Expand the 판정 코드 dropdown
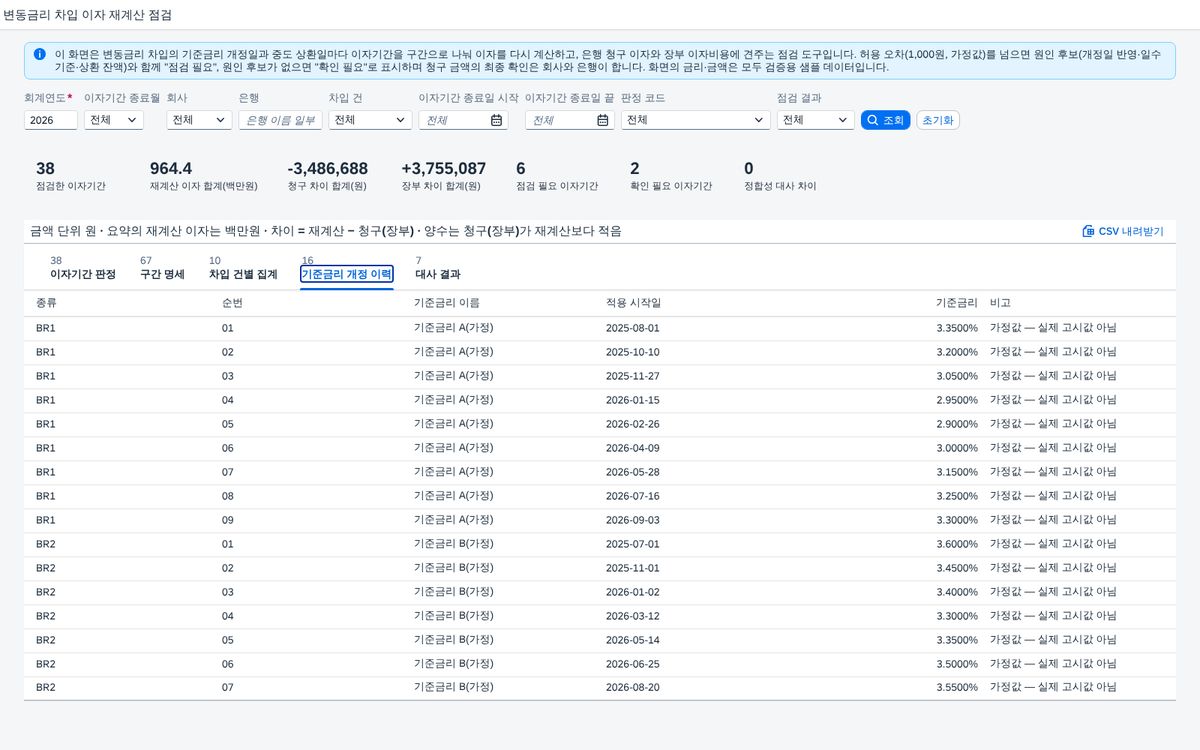 [695, 120]
